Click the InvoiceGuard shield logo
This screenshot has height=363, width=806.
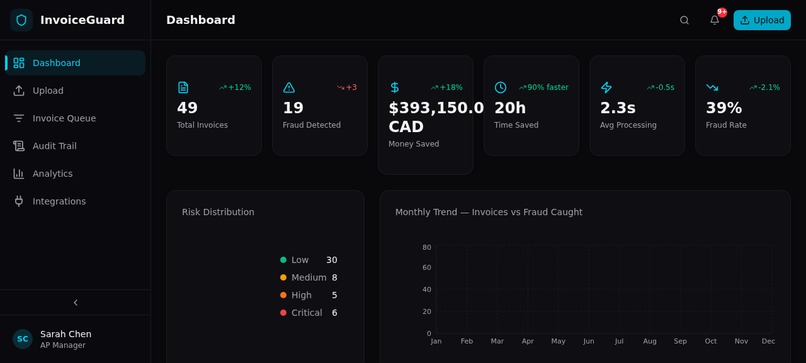(x=21, y=20)
